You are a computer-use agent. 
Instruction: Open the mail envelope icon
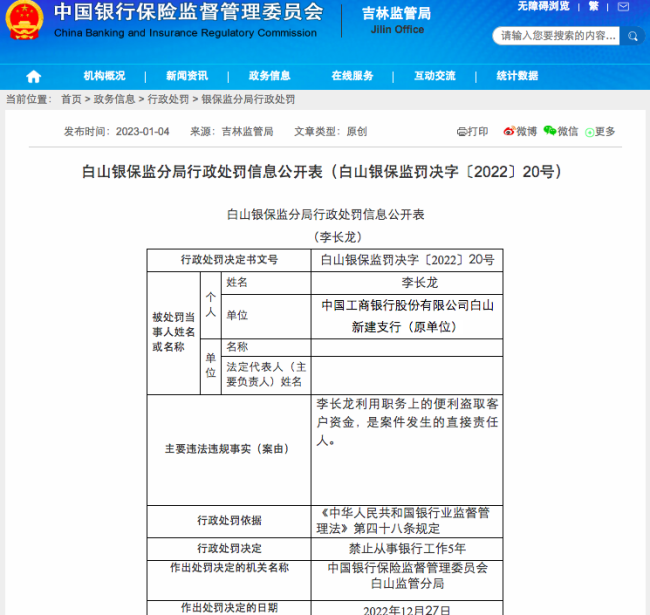pyautogui.click(x=623, y=7)
